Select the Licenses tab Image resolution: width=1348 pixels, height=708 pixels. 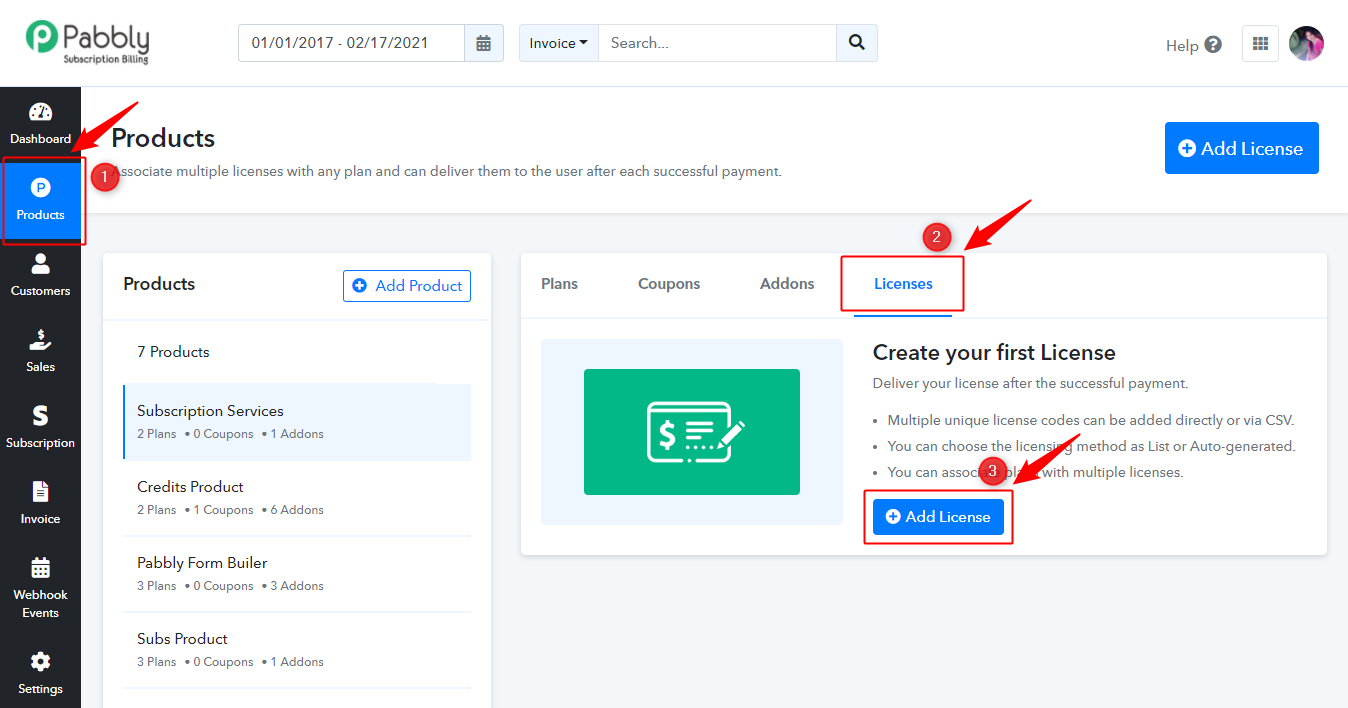point(903,284)
